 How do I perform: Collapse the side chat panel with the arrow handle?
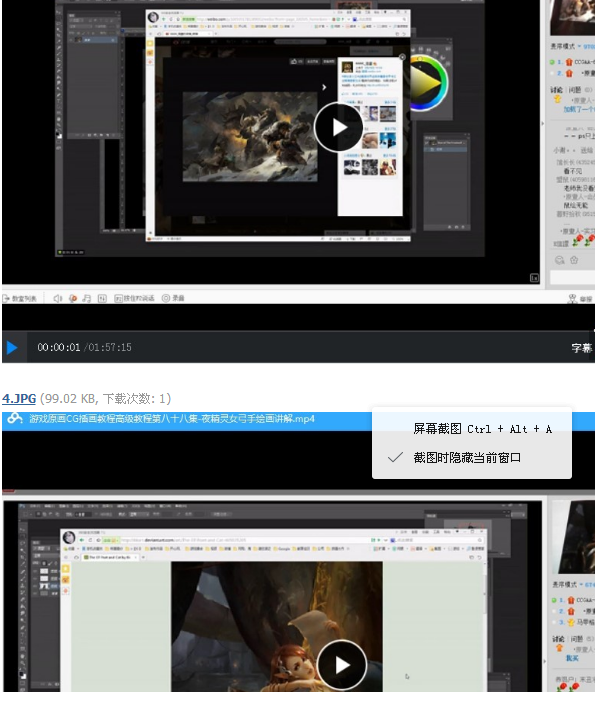(x=543, y=124)
